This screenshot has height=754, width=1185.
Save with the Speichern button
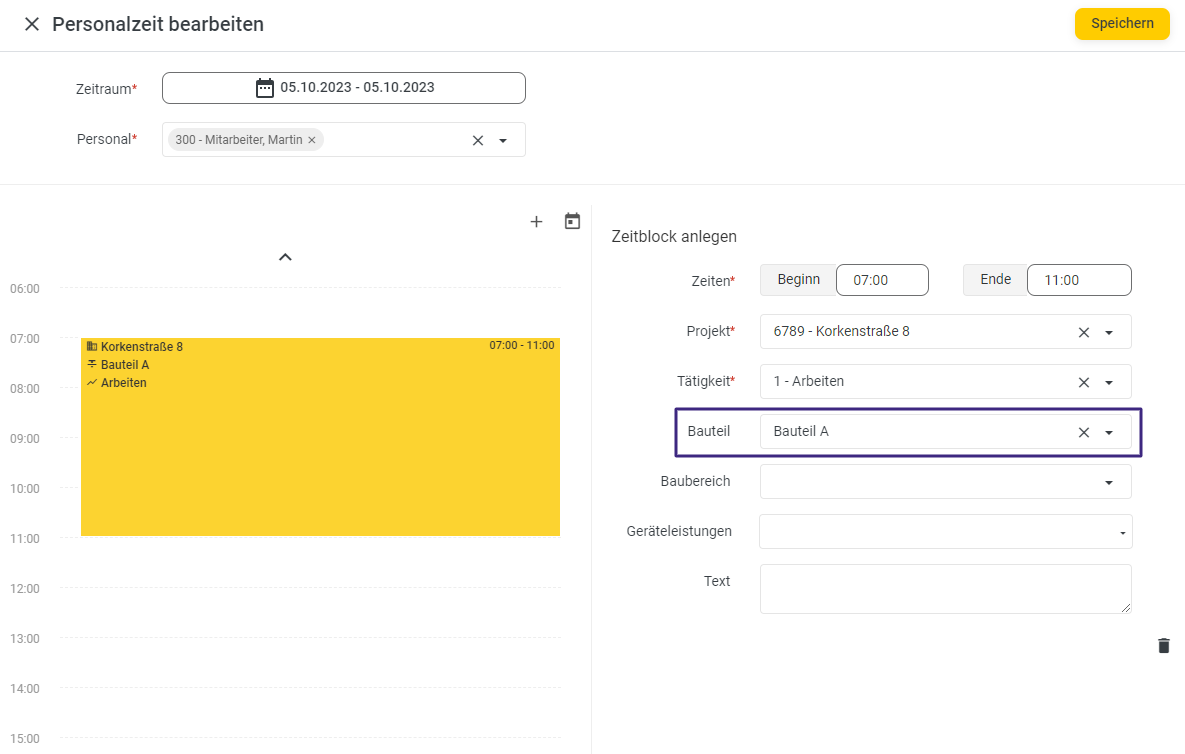[1122, 23]
